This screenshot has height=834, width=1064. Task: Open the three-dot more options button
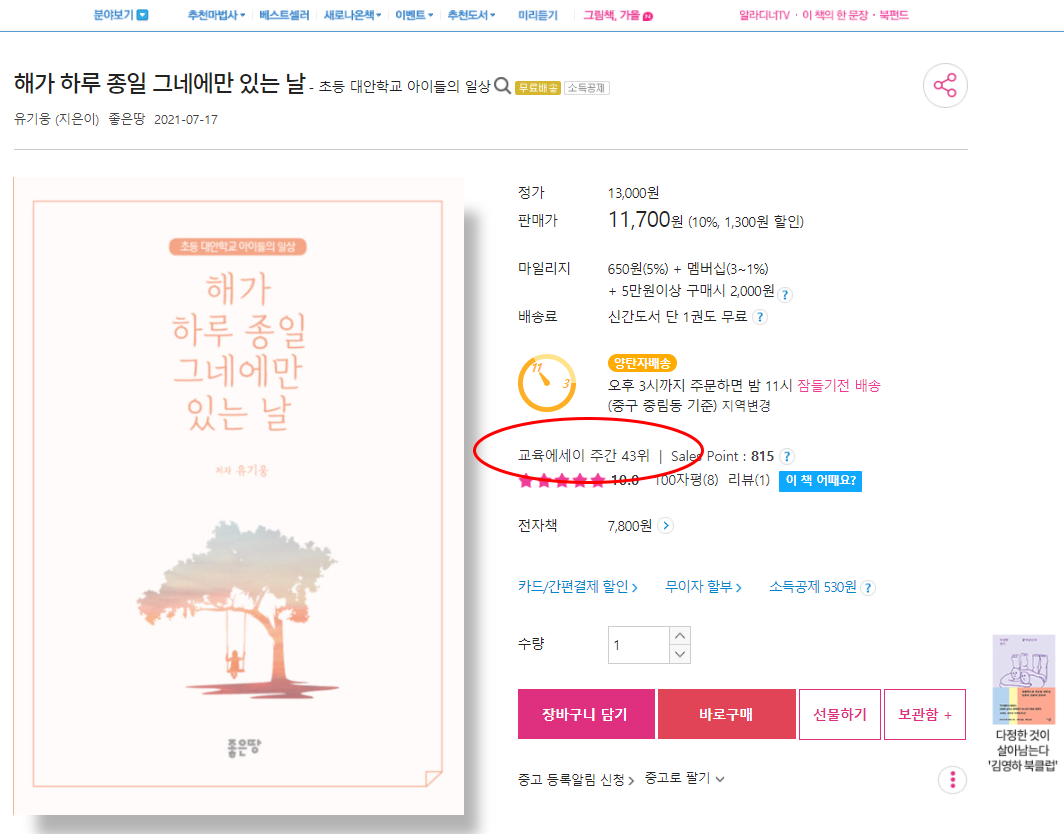tap(952, 780)
